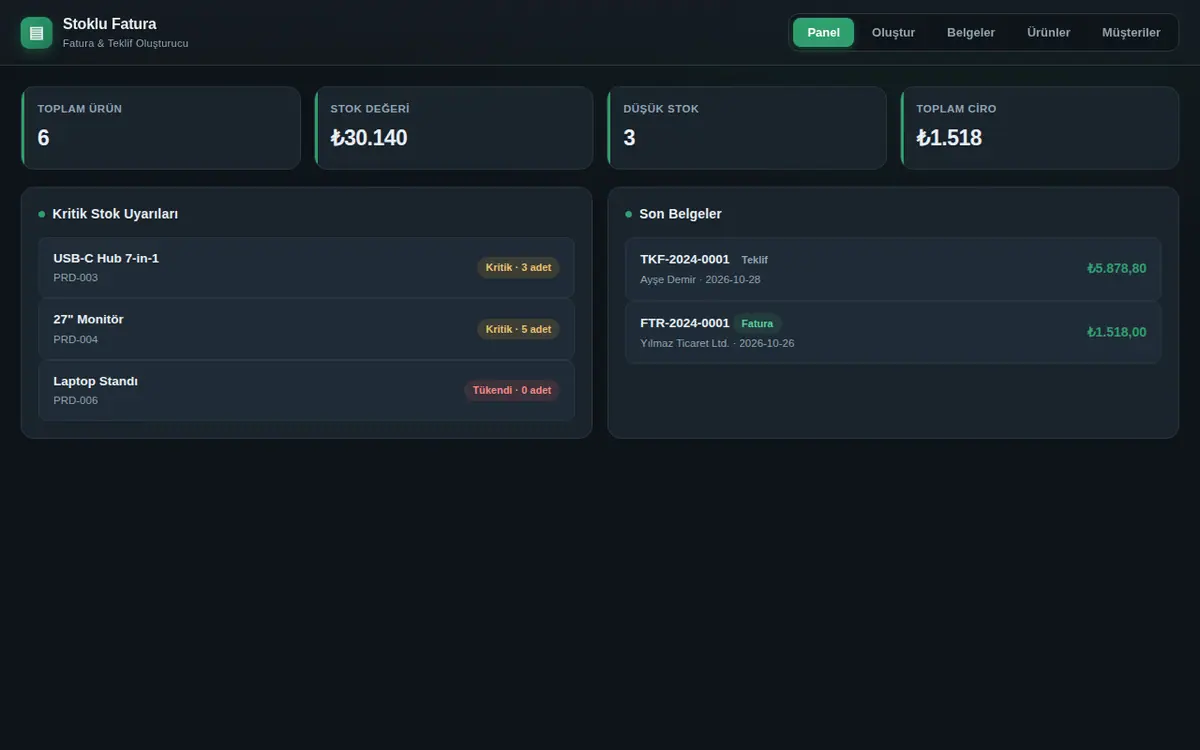Open document FTR-2024-0001
This screenshot has height=750, width=1200.
click(x=893, y=332)
